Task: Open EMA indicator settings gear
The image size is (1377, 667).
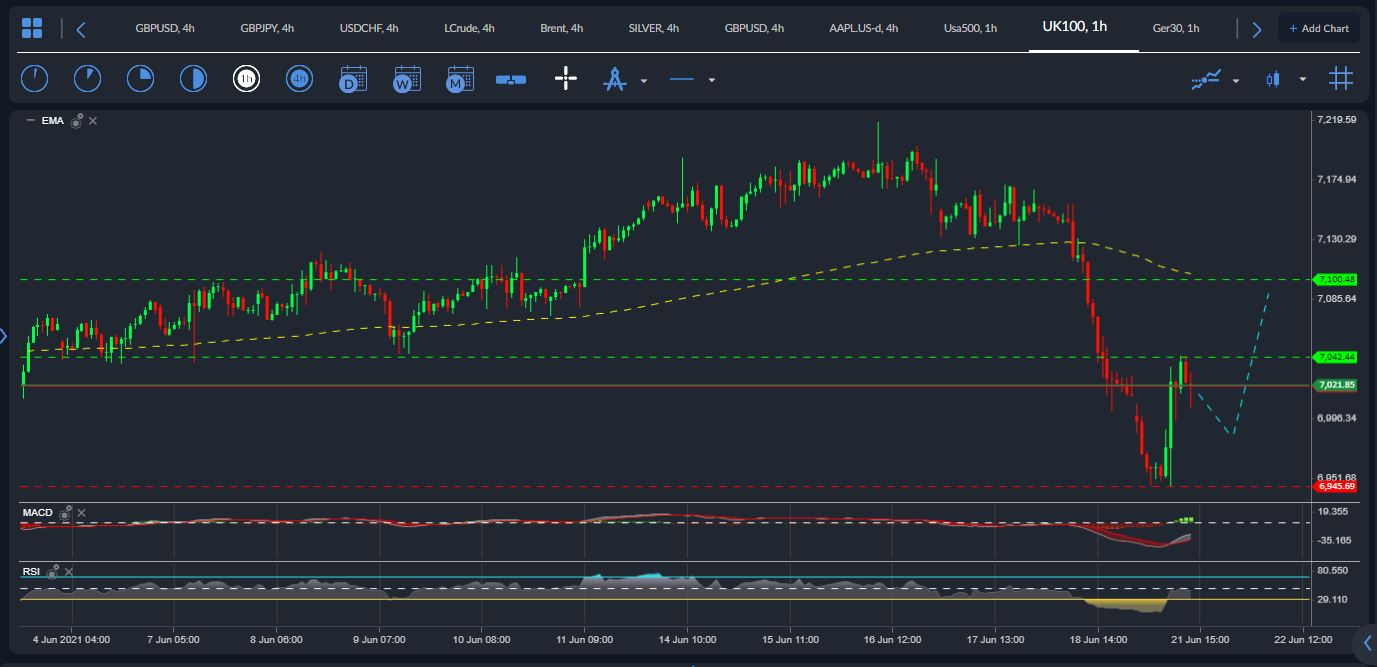Action: 76,120
